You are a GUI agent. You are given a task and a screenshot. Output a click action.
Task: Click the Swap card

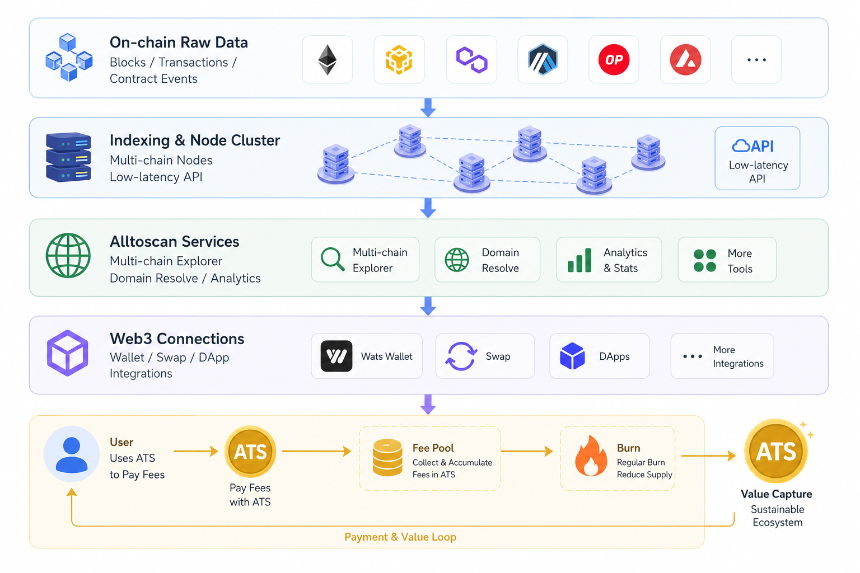click(485, 356)
